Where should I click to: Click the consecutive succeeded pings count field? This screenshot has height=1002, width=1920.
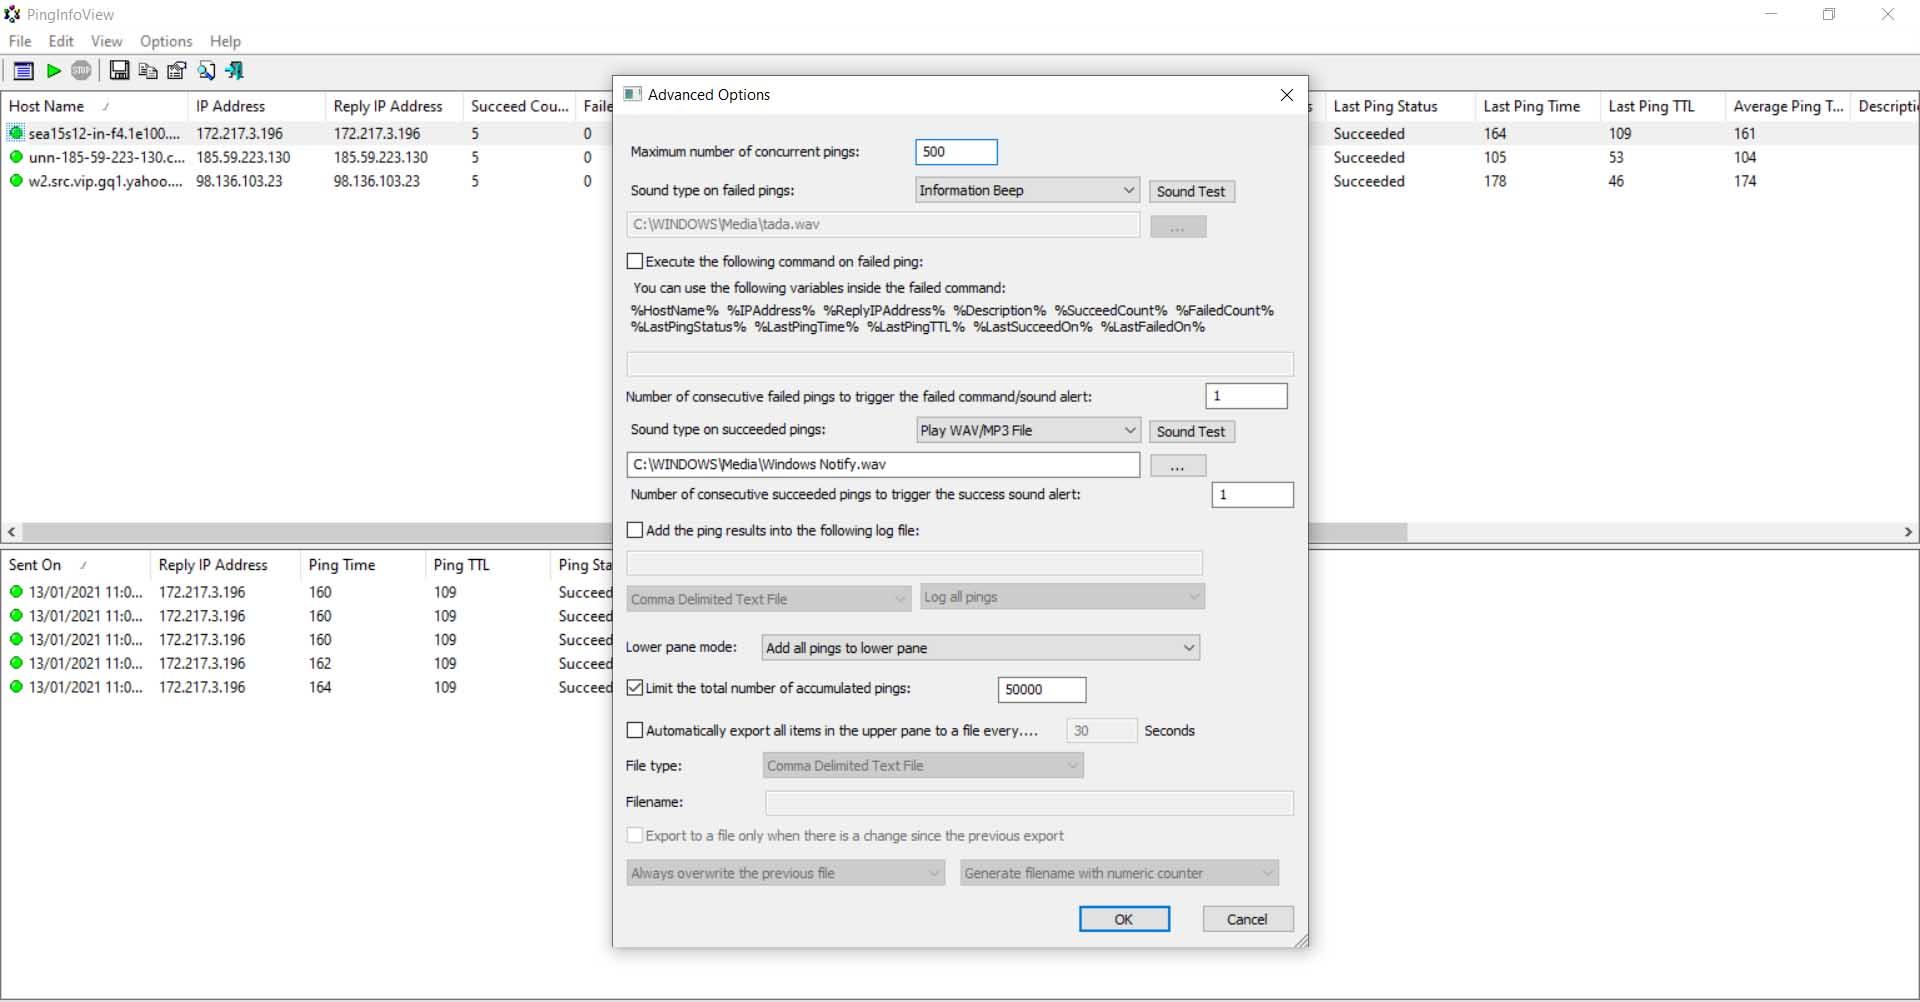tap(1252, 494)
